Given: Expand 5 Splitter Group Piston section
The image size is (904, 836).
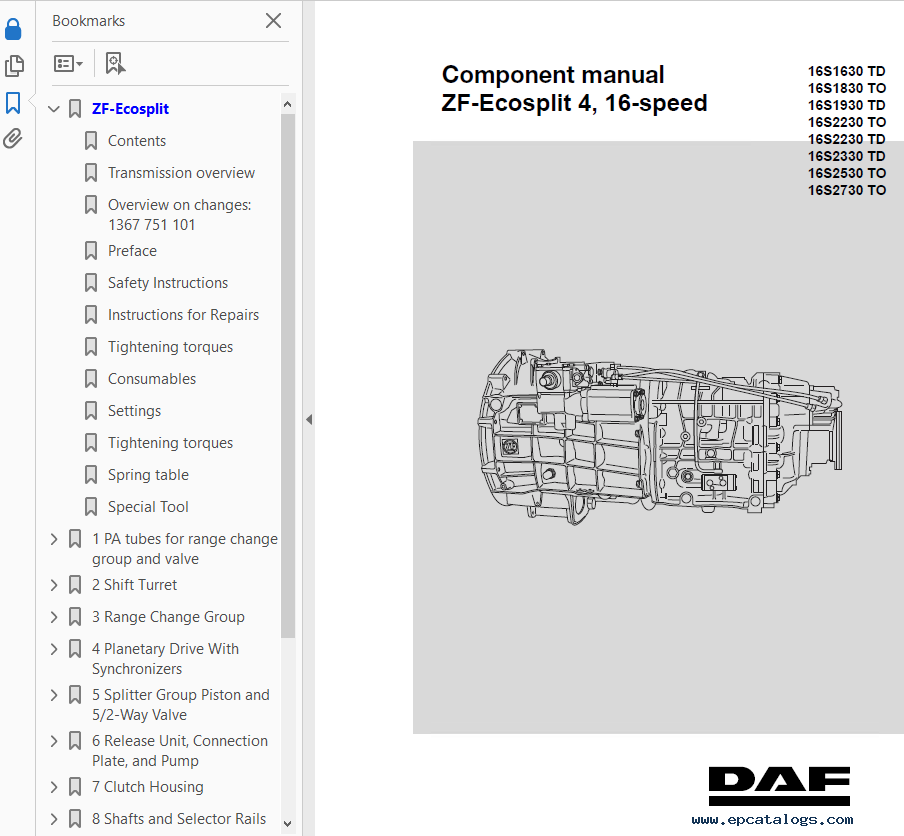Looking at the screenshot, I should pyautogui.click(x=54, y=695).
